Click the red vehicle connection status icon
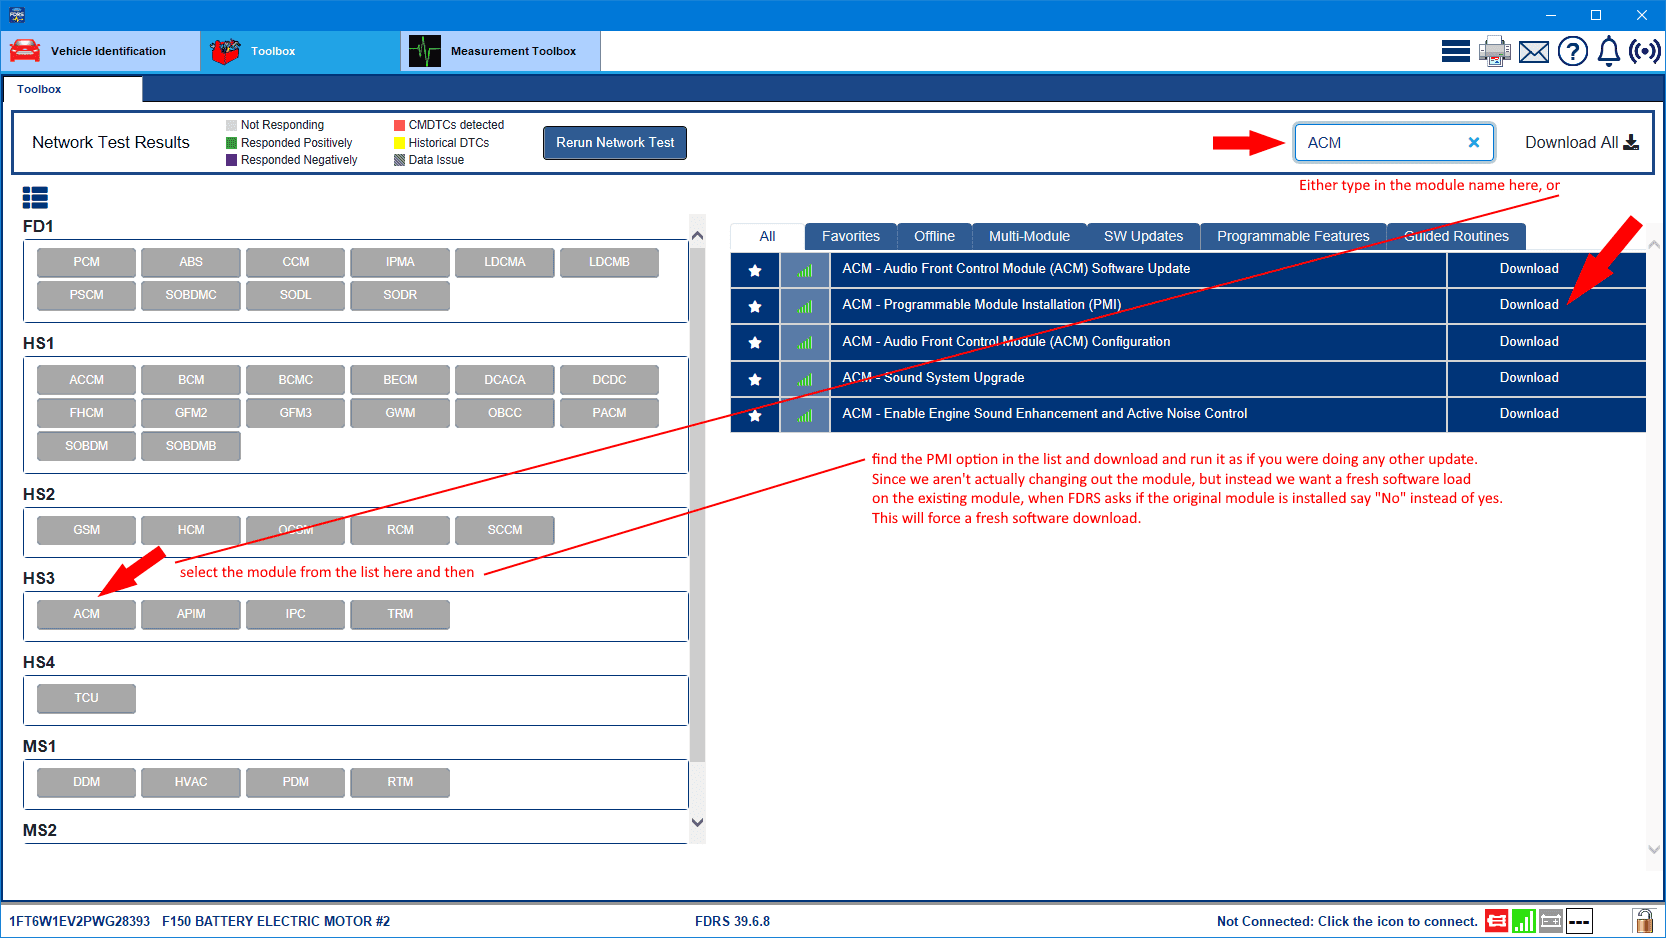This screenshot has width=1666, height=938. (x=1496, y=921)
